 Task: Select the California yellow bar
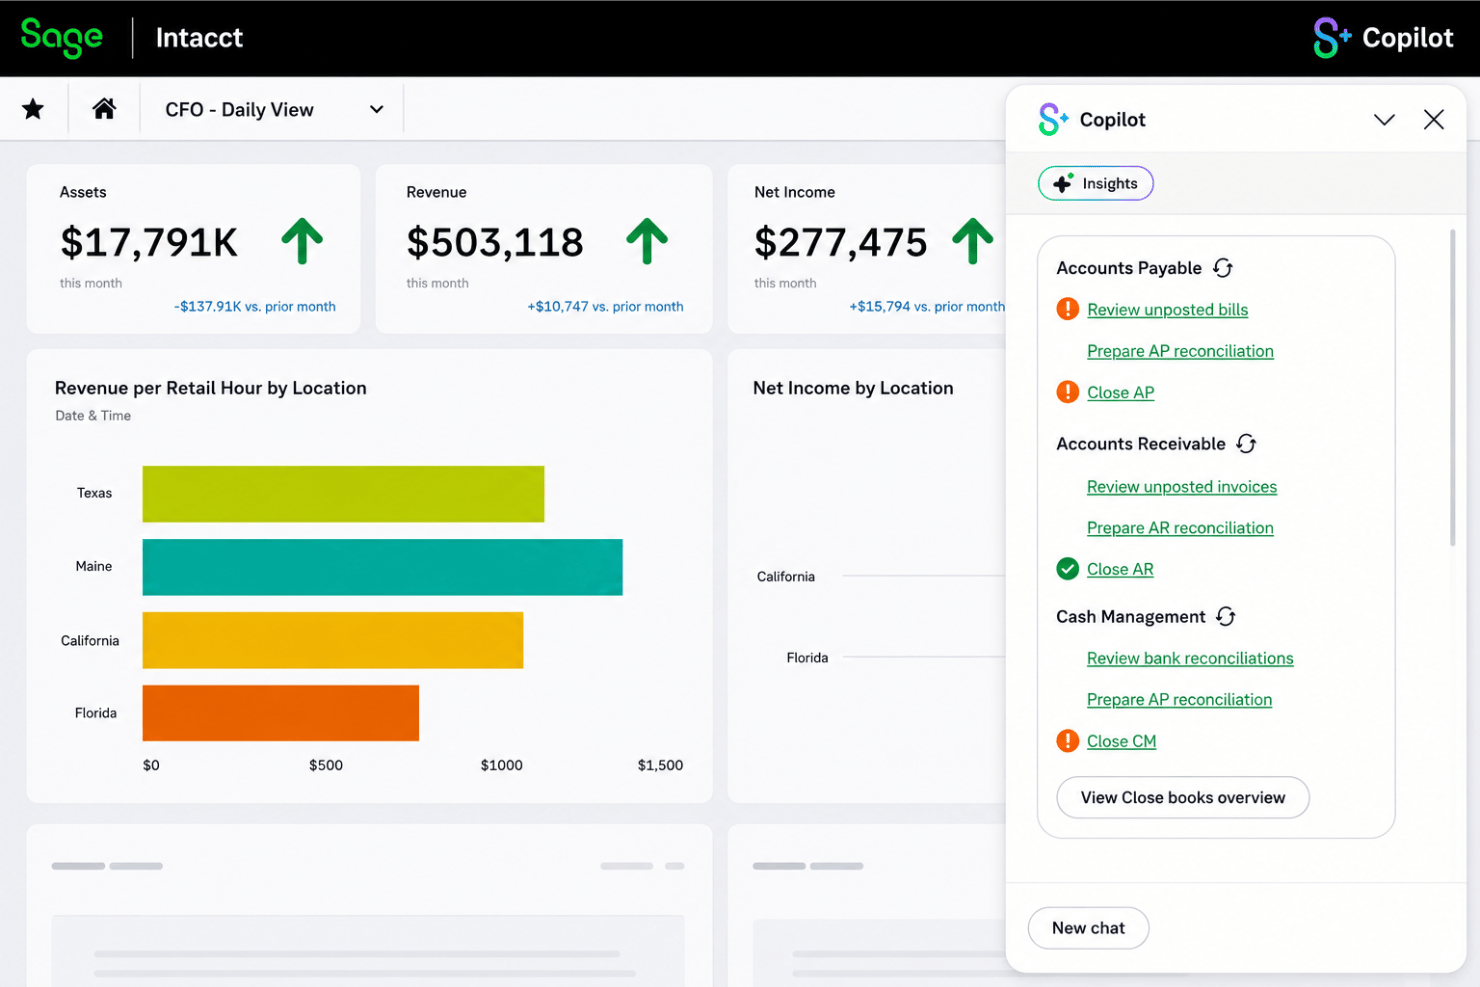(x=333, y=640)
